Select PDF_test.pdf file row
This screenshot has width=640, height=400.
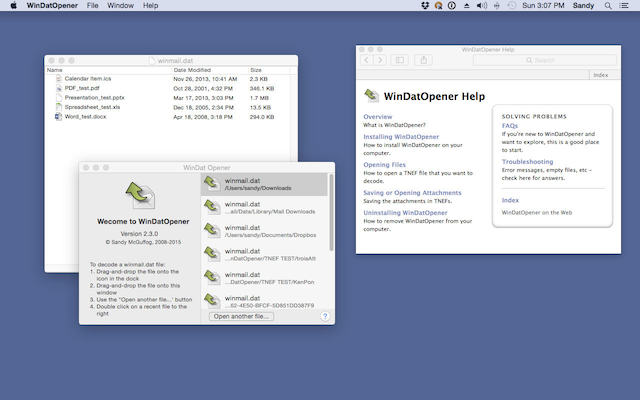click(x=168, y=88)
